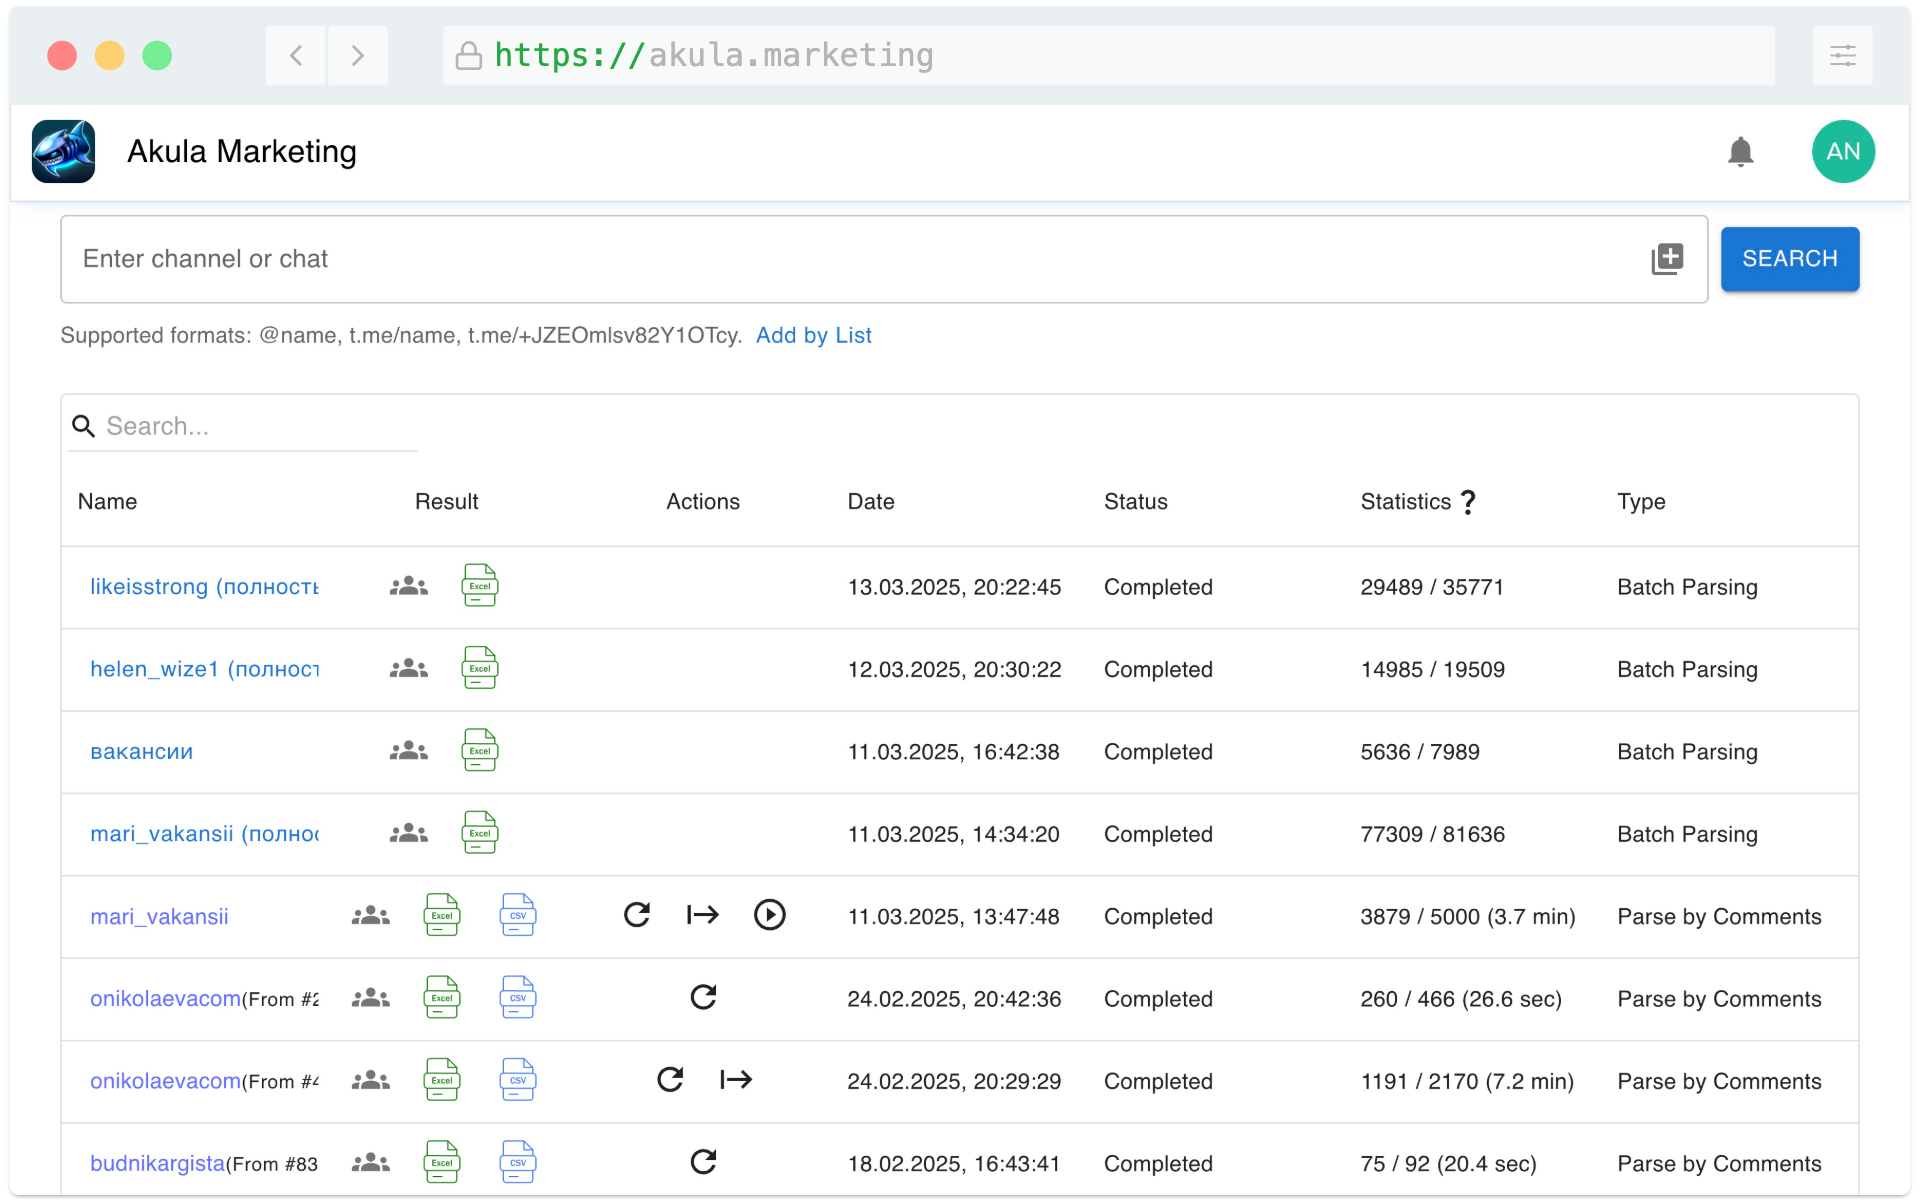Open the Add by List link
1920x1200 pixels.
click(x=814, y=336)
